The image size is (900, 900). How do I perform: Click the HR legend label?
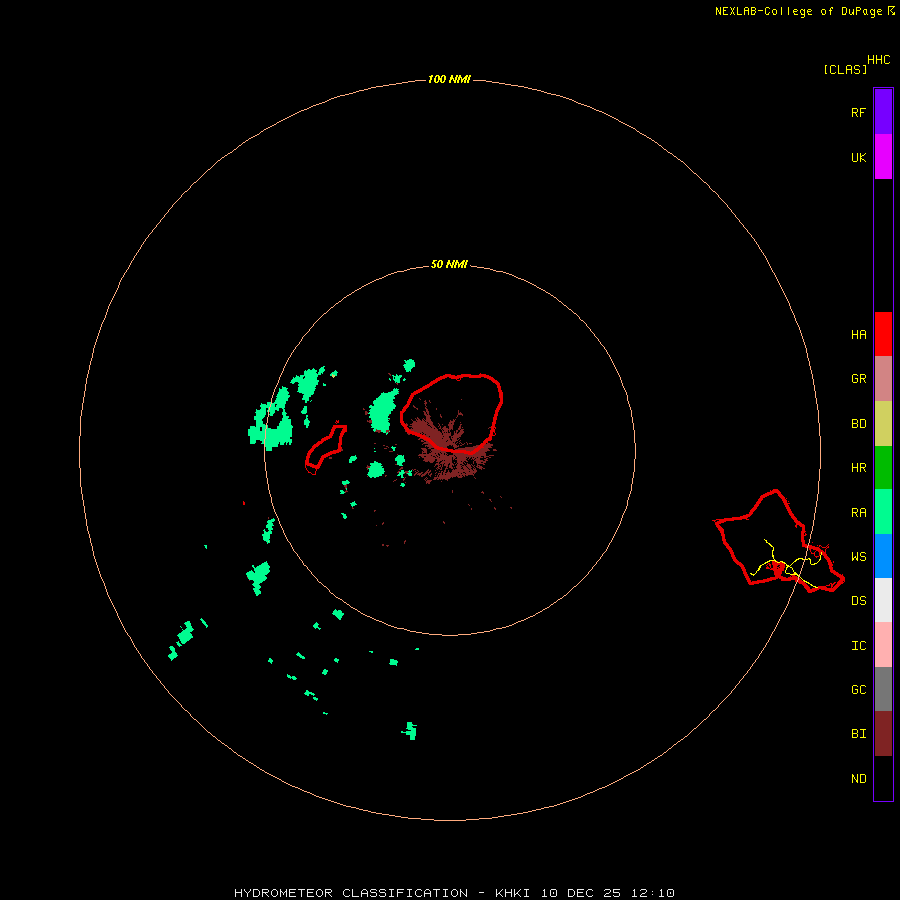(x=858, y=468)
